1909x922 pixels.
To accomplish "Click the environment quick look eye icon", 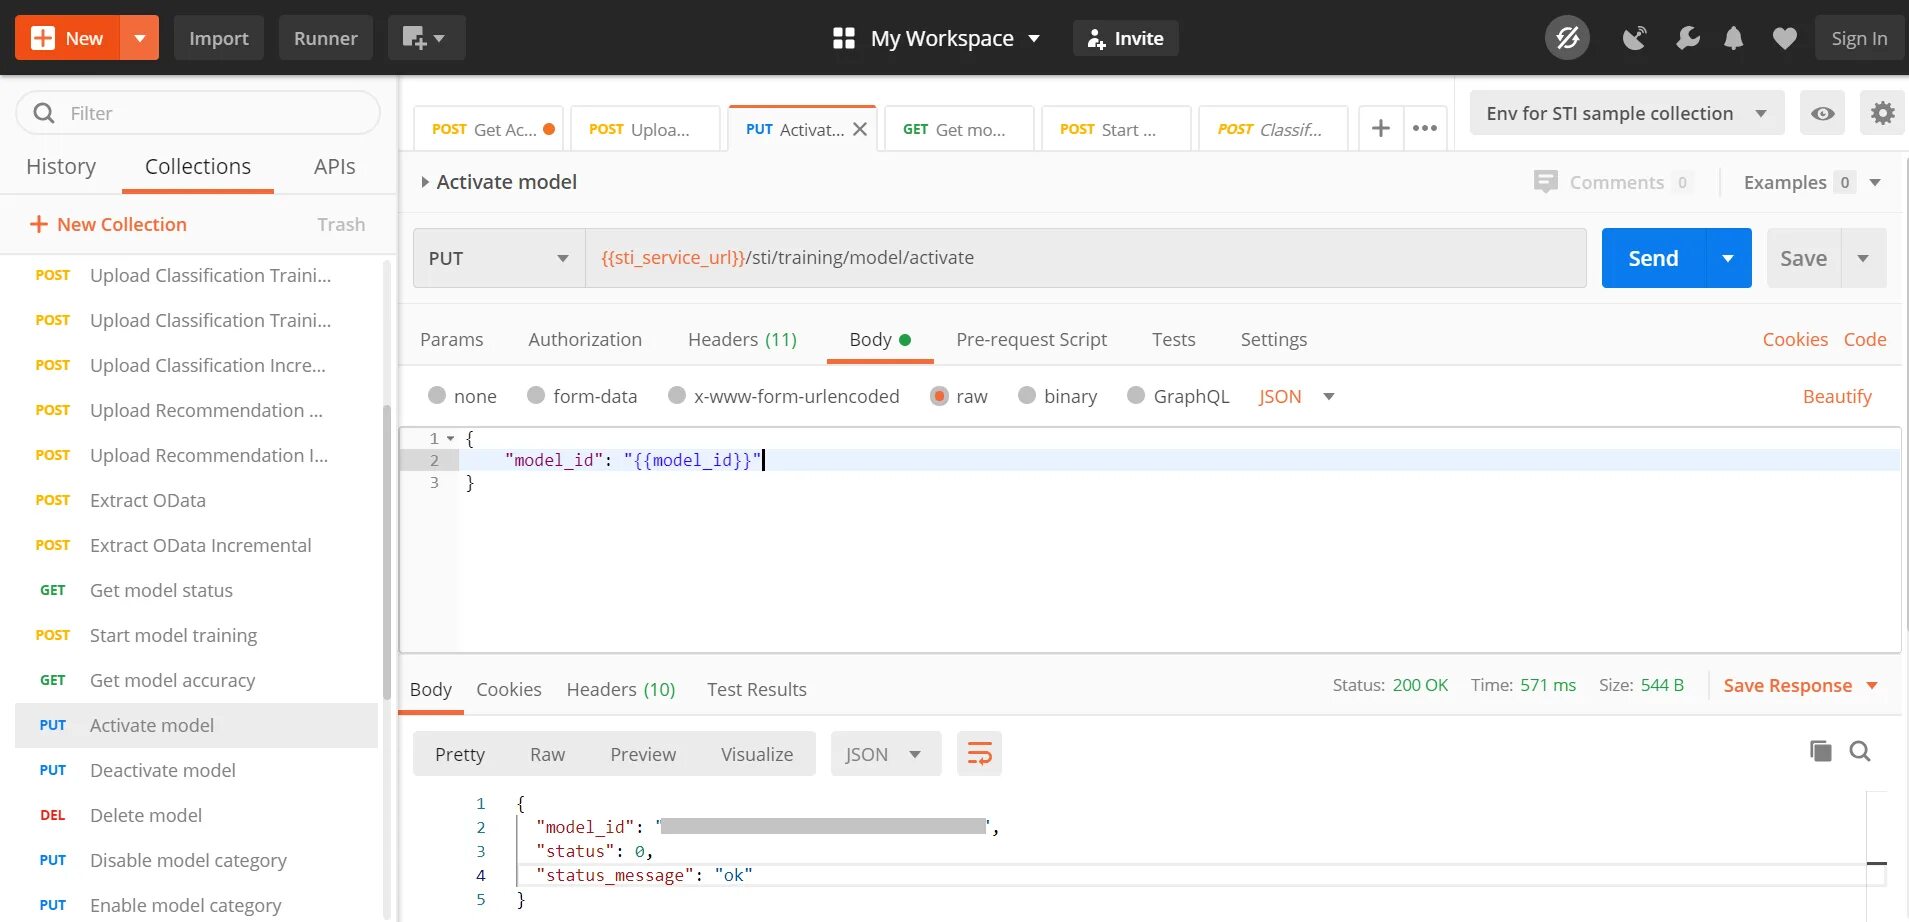I will (1822, 113).
